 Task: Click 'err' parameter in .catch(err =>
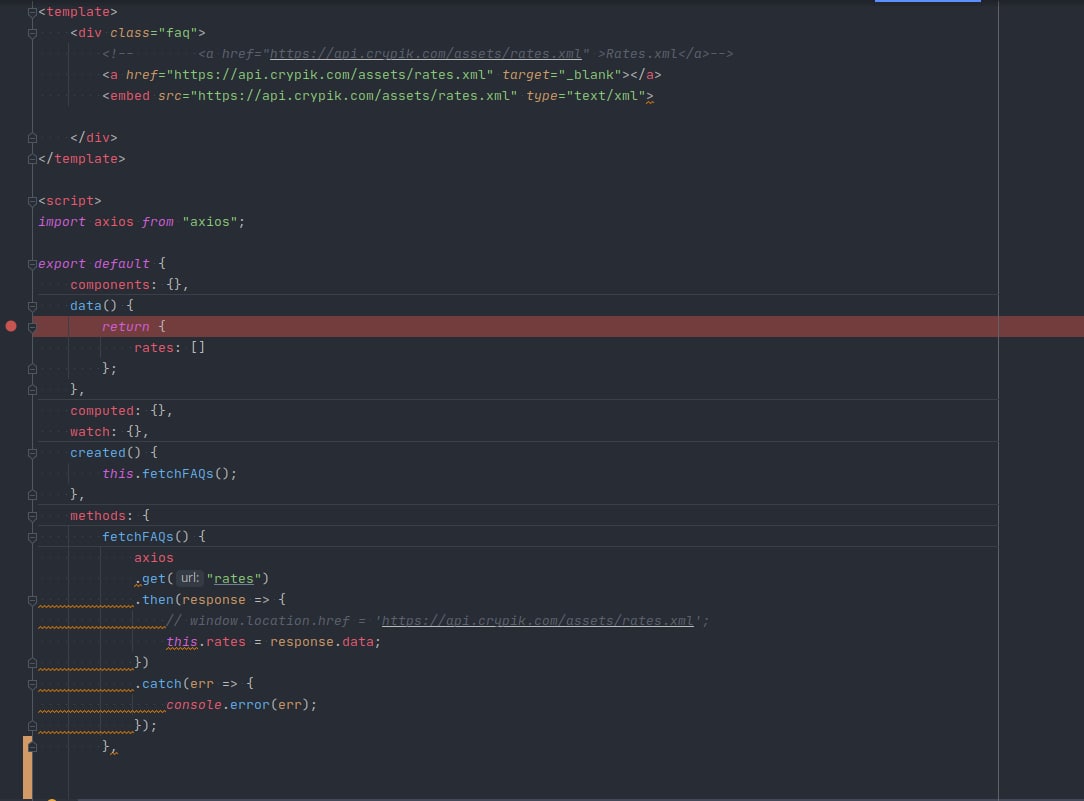(x=202, y=684)
